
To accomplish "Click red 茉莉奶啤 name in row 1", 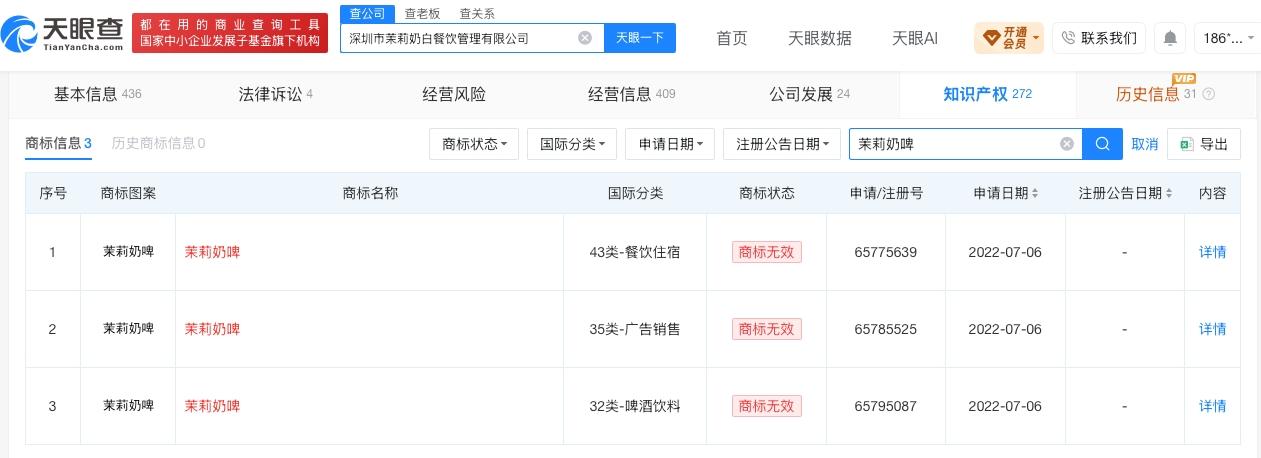I will [212, 252].
